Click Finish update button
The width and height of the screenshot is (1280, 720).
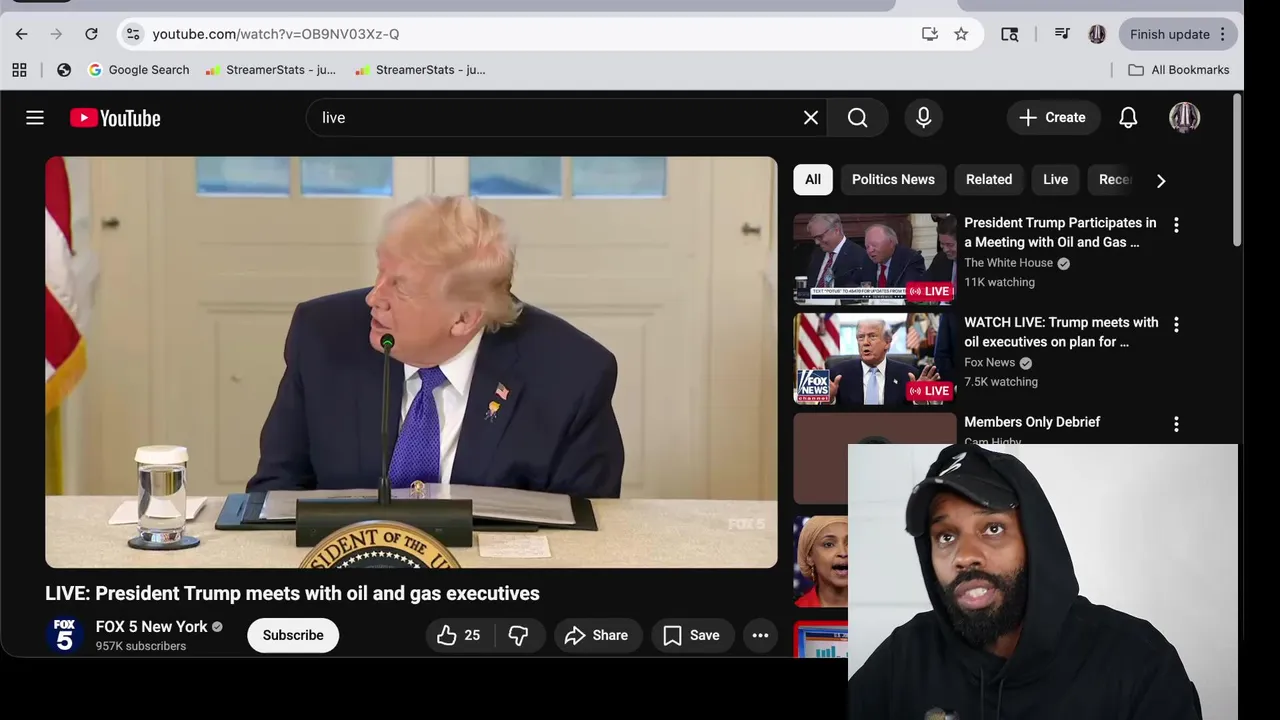[1179, 34]
